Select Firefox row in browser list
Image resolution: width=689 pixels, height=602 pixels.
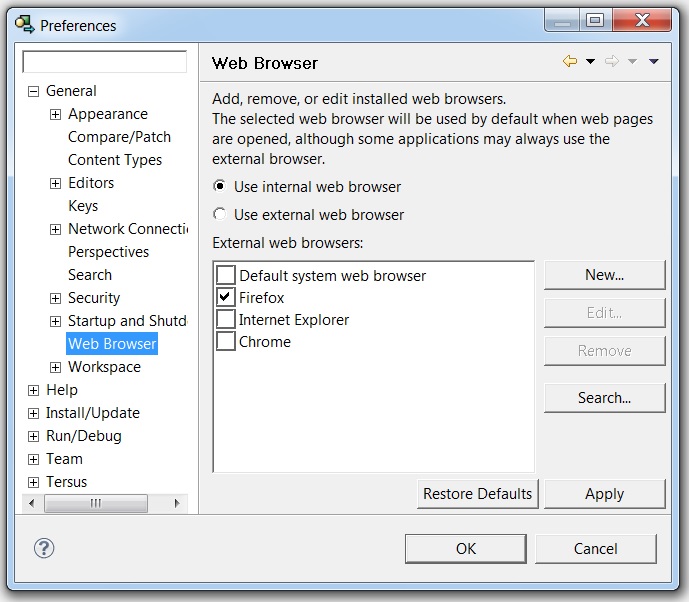pyautogui.click(x=261, y=297)
